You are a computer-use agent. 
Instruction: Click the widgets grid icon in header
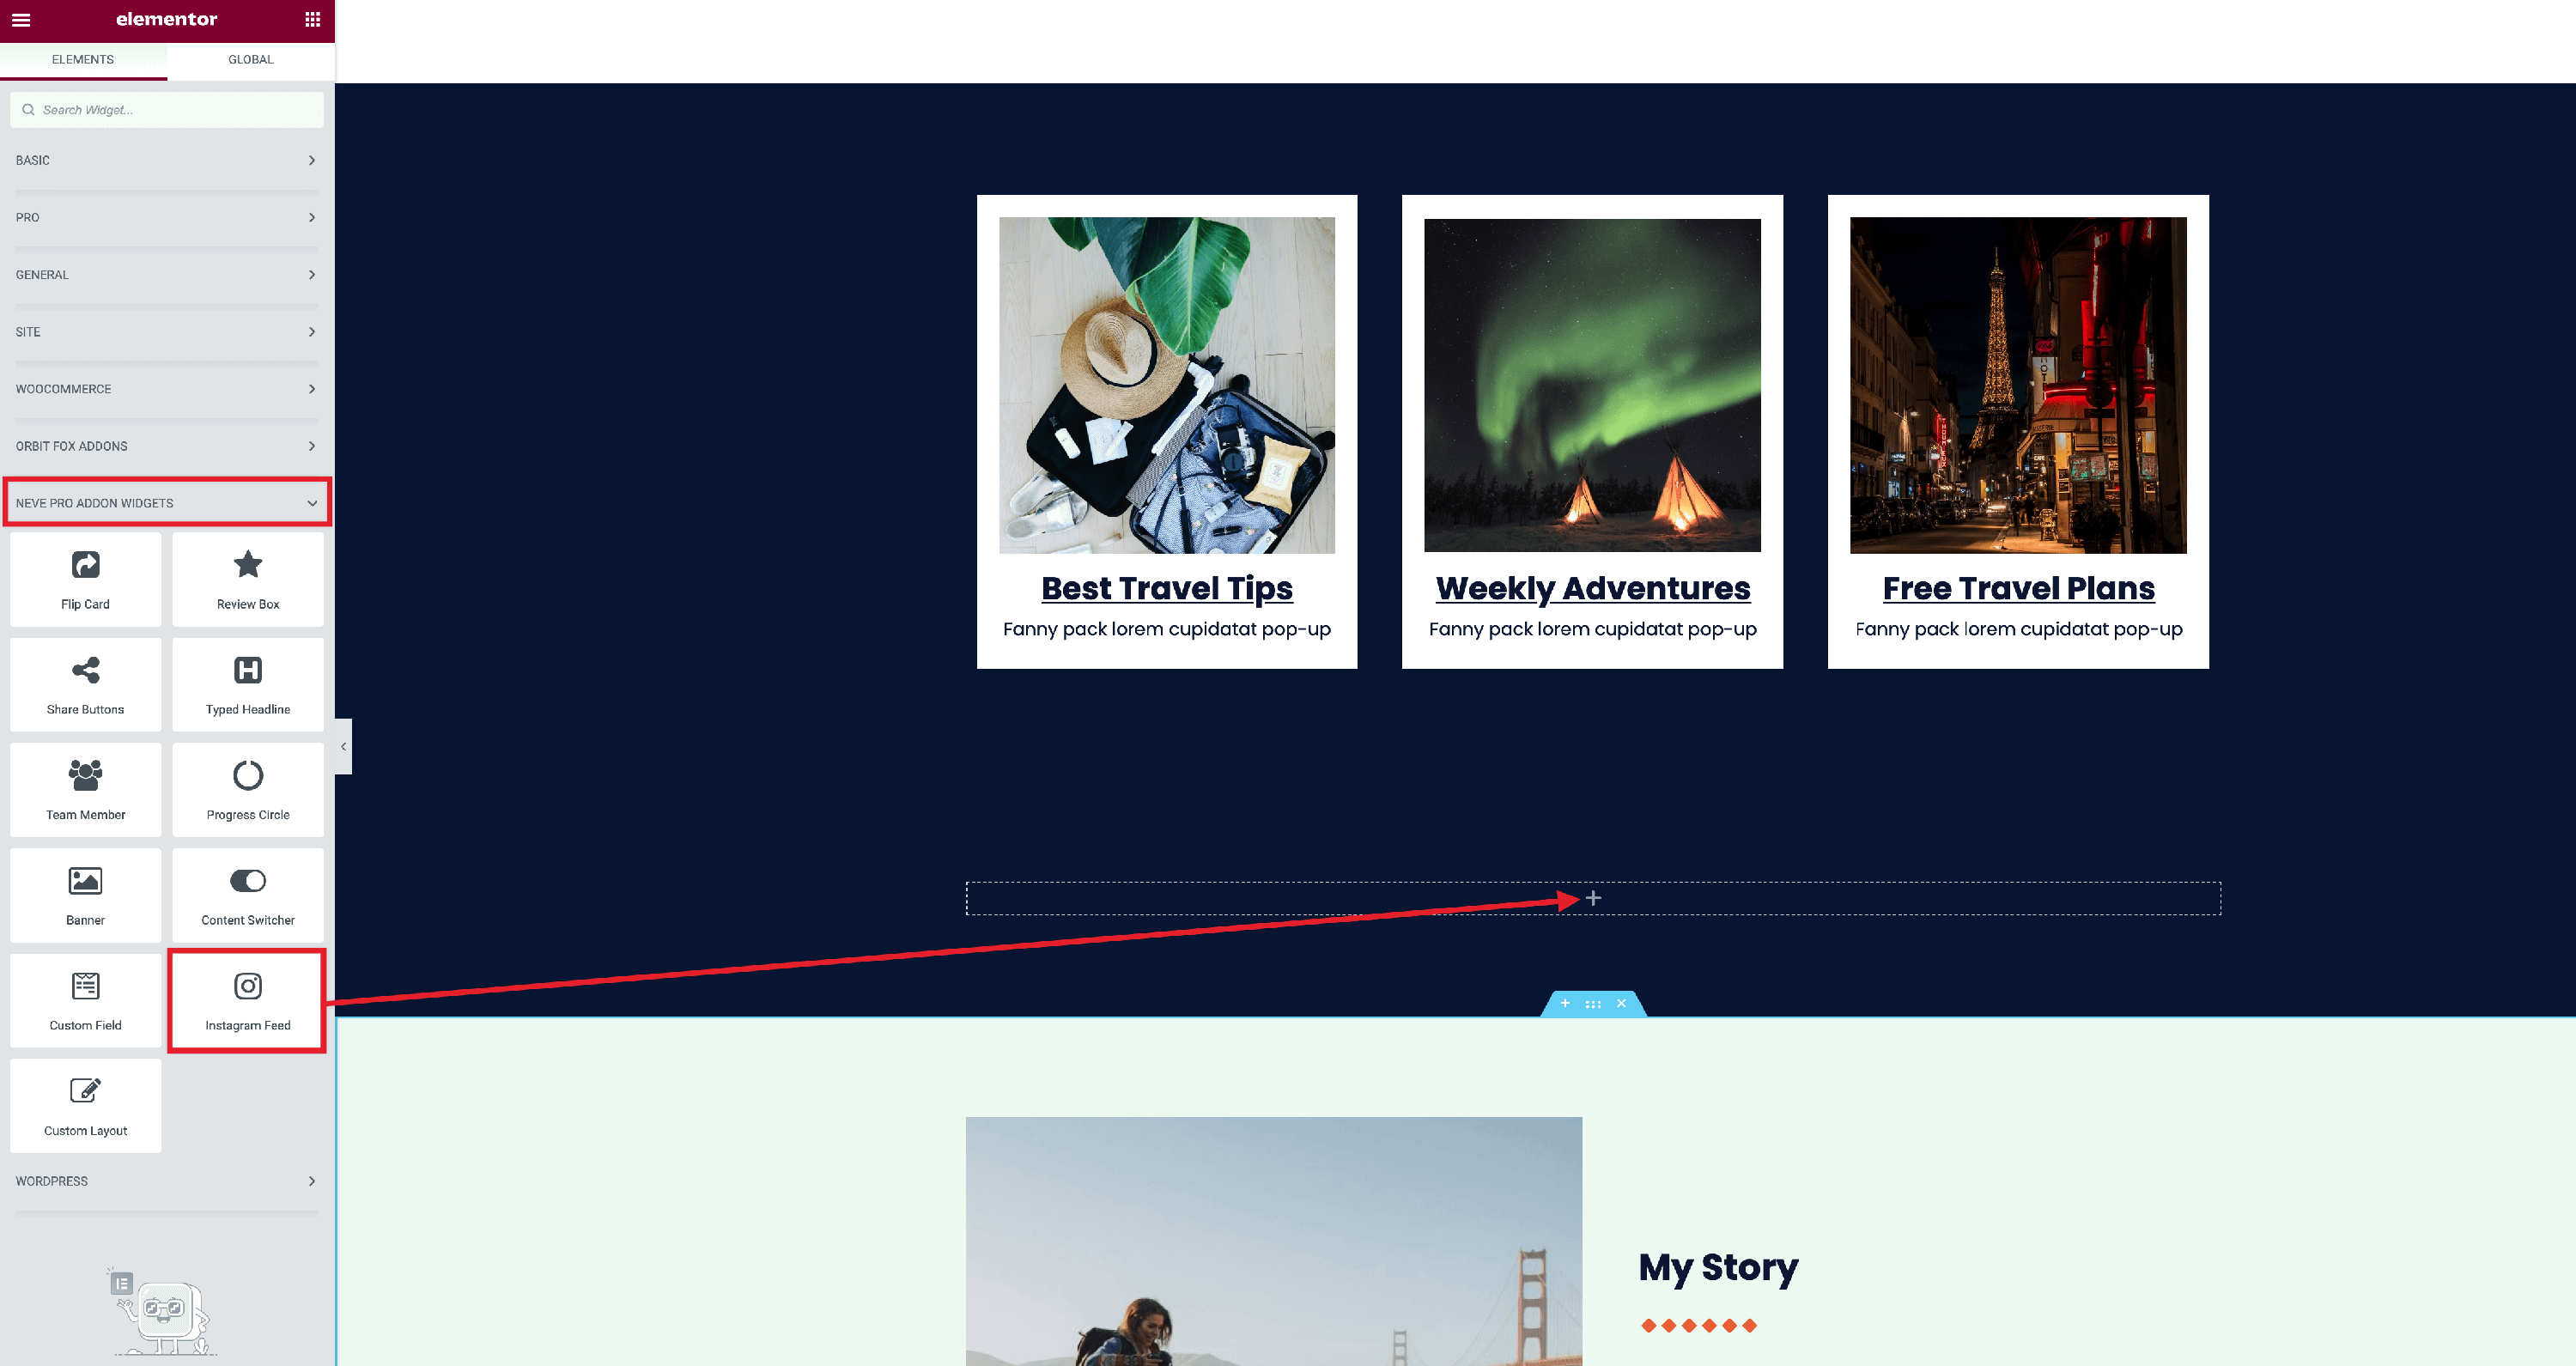click(x=312, y=20)
